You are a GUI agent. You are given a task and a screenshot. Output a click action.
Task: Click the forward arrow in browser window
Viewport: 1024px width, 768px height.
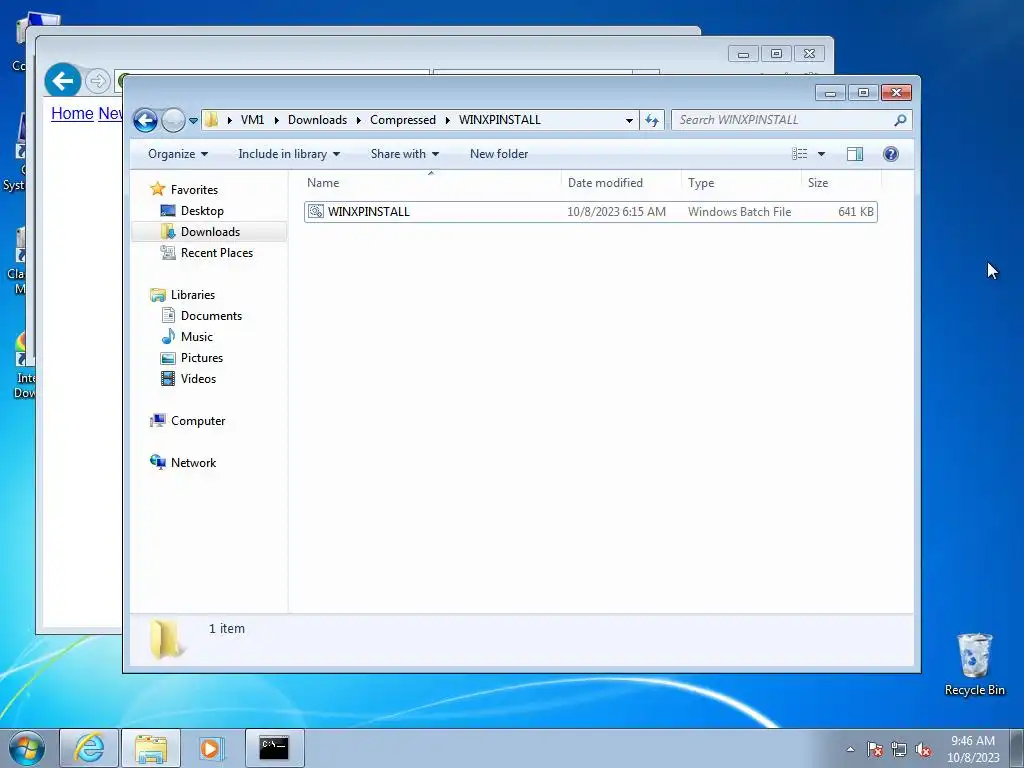pyautogui.click(x=97, y=81)
